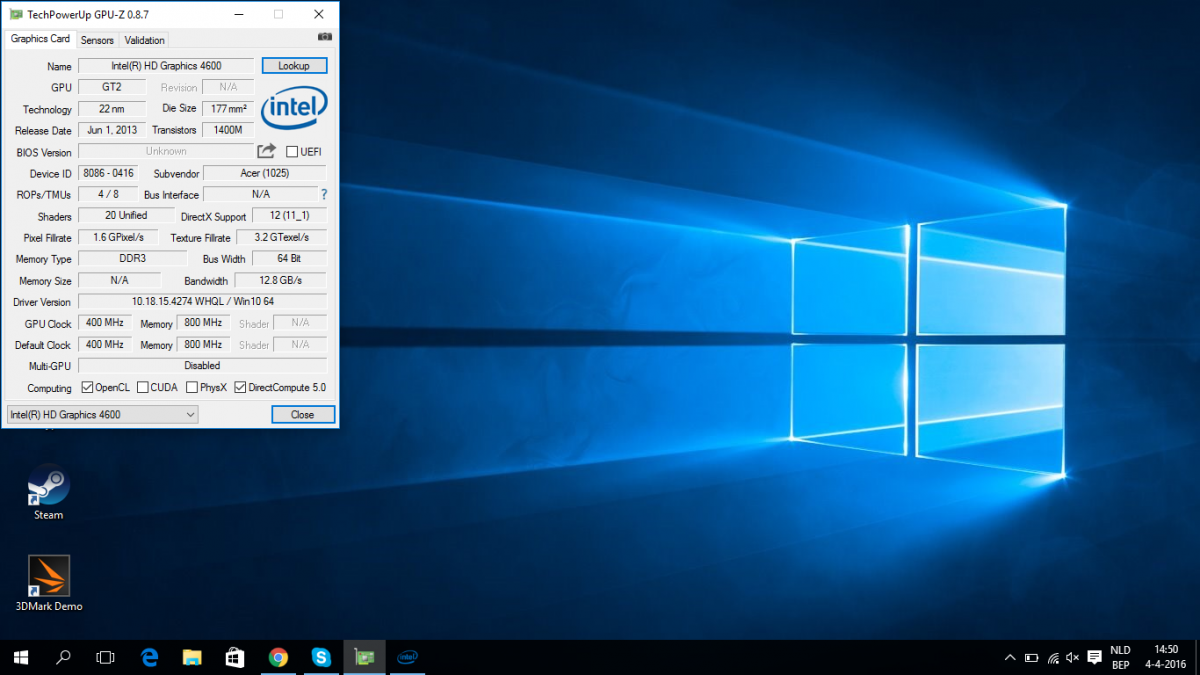Toggle the PhysX checkbox
This screenshot has height=675, width=1200.
click(x=192, y=388)
